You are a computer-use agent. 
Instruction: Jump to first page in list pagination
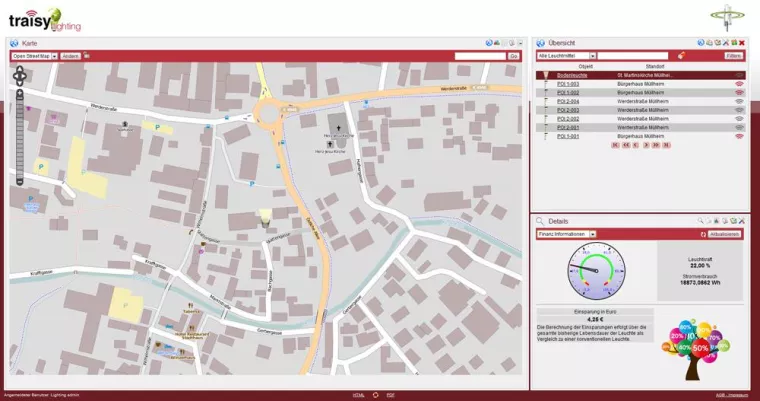(615, 145)
